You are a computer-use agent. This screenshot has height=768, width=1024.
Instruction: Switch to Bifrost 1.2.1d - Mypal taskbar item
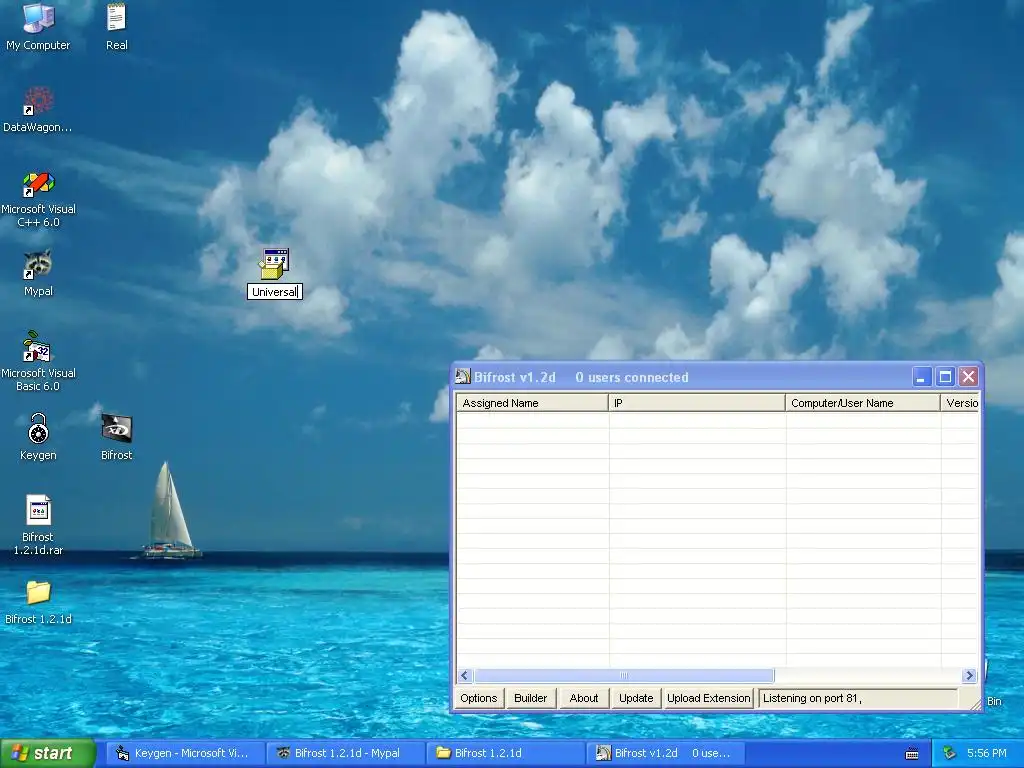tap(345, 753)
